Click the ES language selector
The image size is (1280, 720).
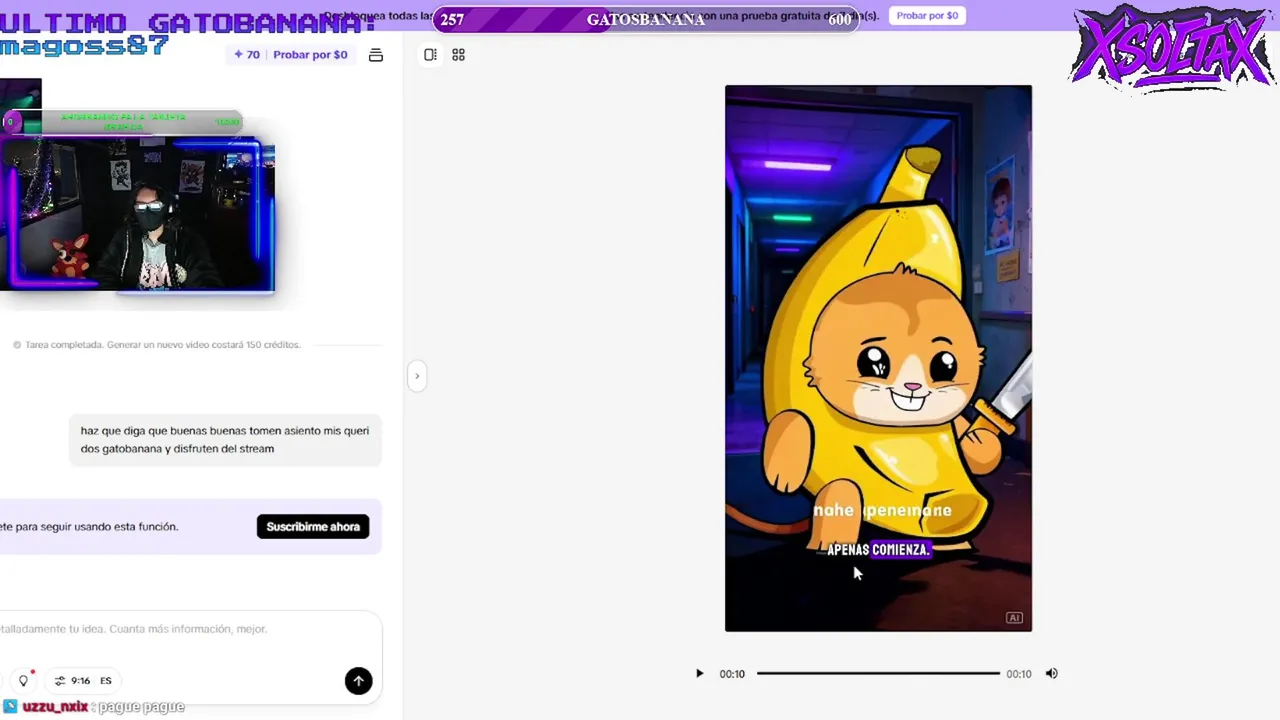tap(106, 681)
